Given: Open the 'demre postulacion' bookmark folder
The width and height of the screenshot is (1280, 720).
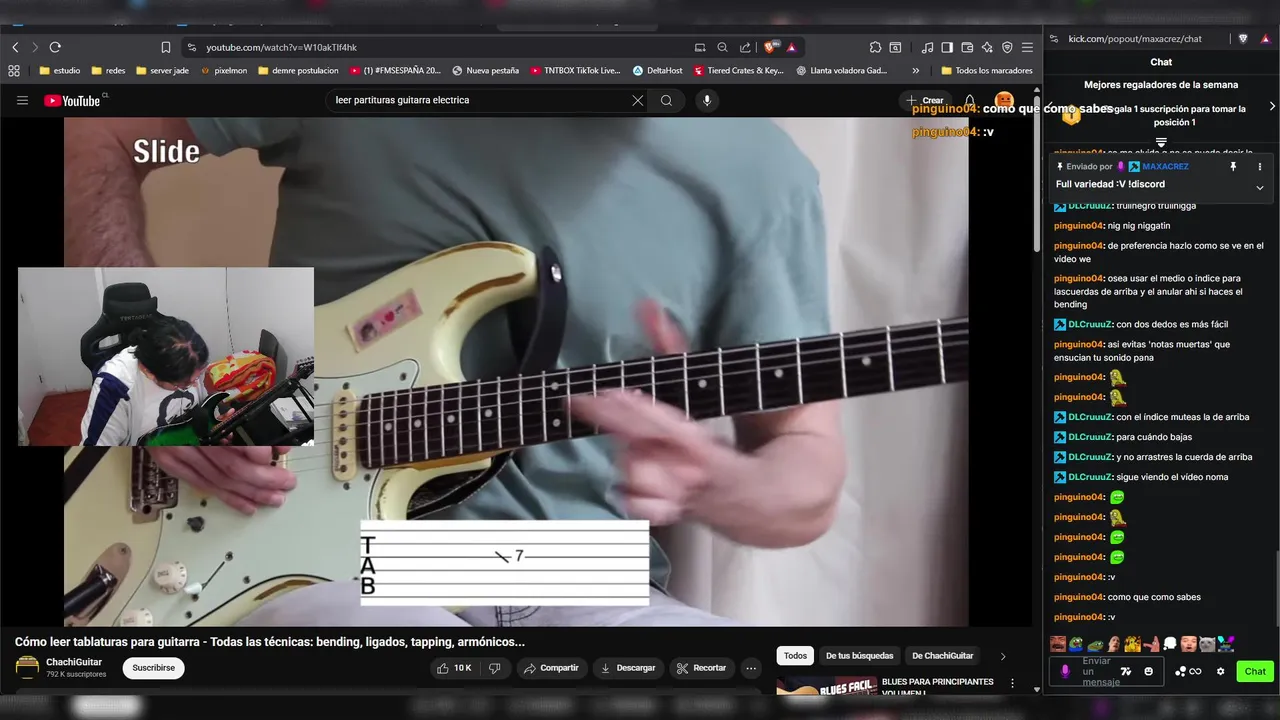Looking at the screenshot, I should [x=298, y=71].
